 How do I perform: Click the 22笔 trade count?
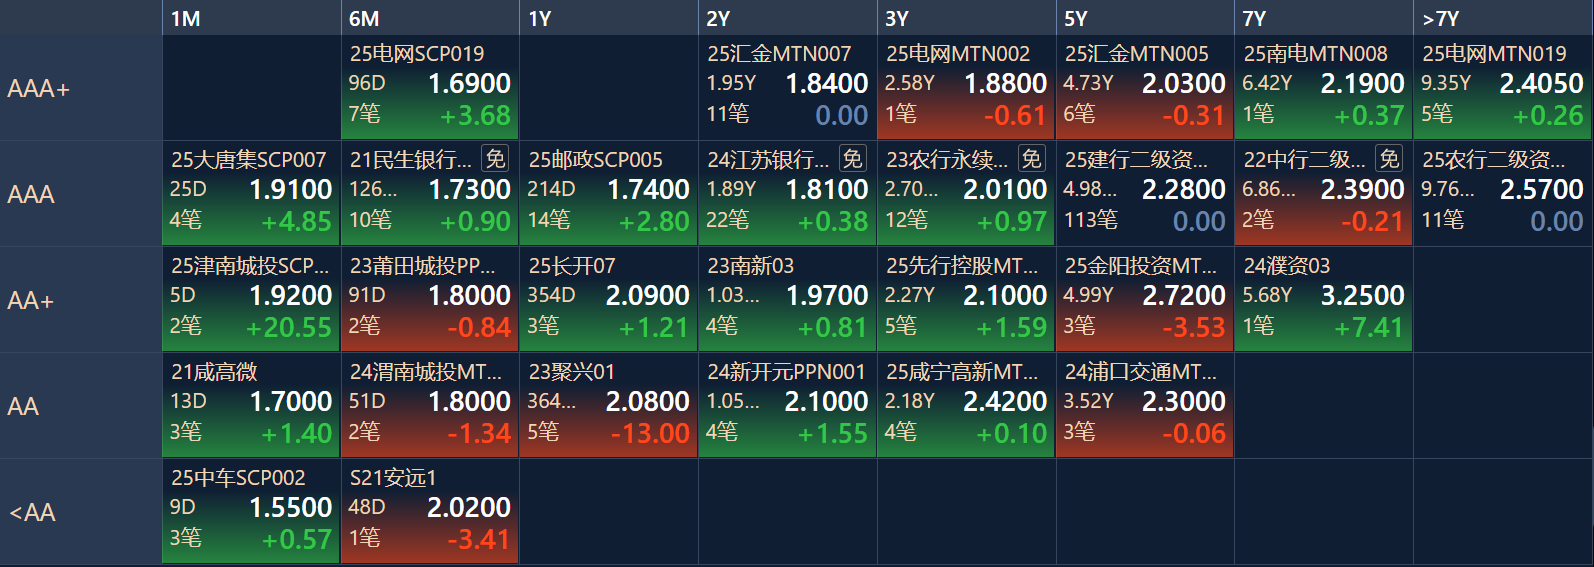tap(728, 220)
